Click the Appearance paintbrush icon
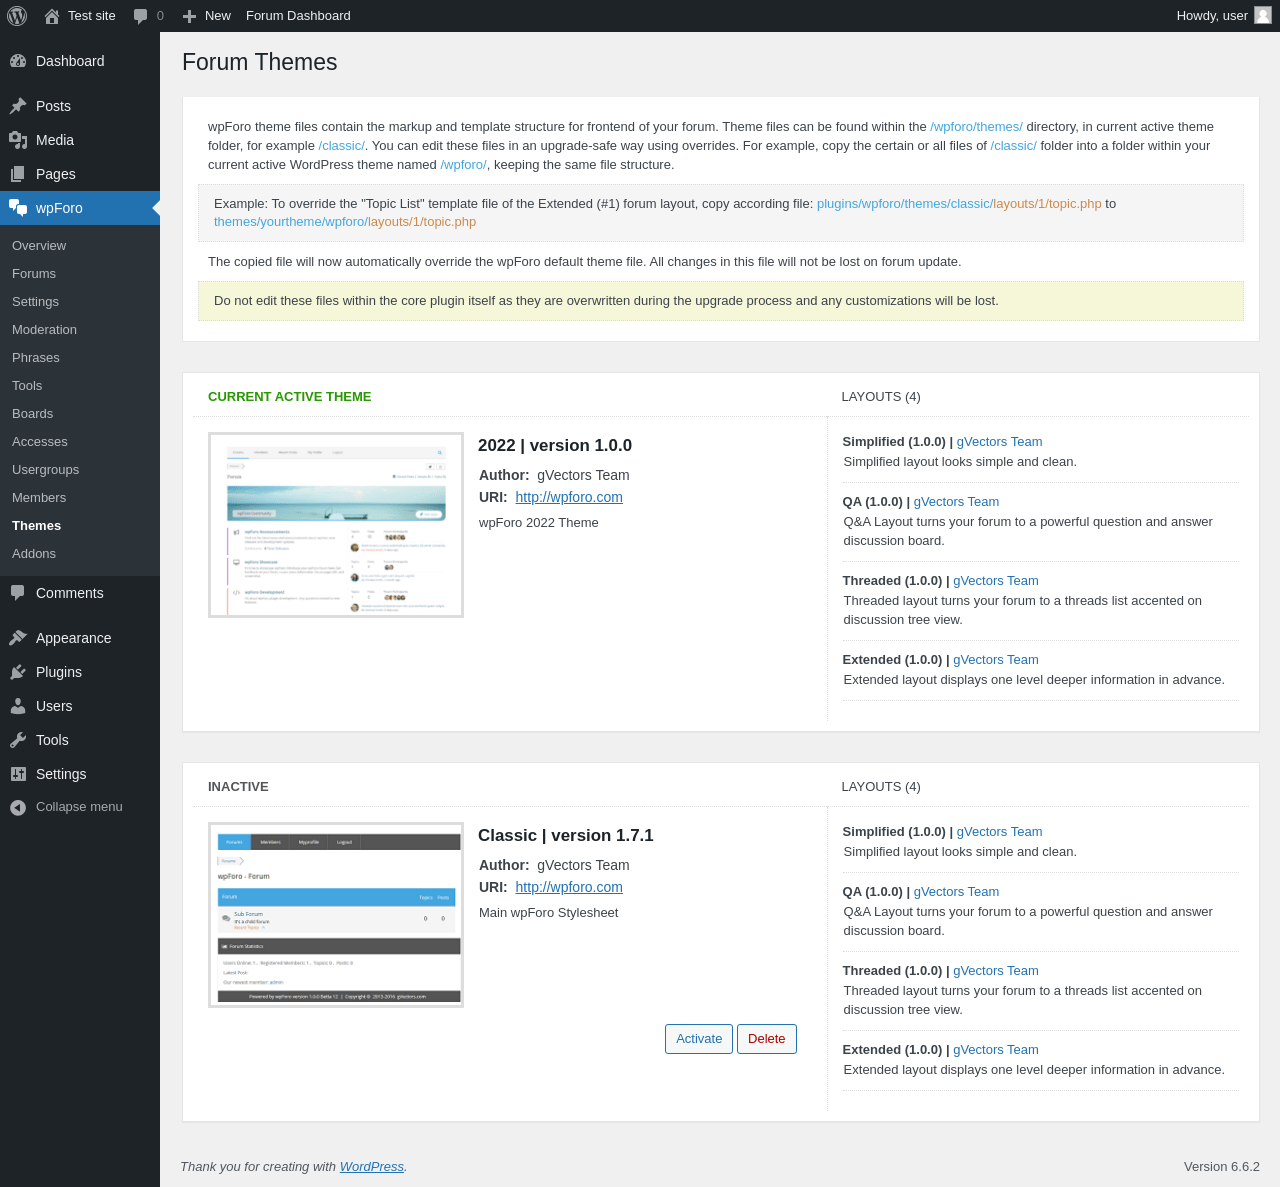The height and width of the screenshot is (1187, 1280). [18, 638]
